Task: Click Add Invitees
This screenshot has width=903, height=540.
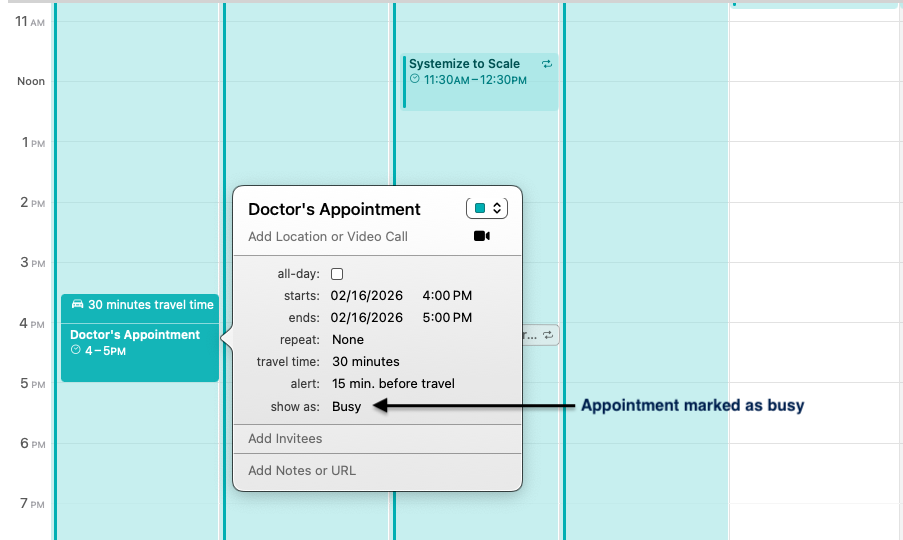Action: point(285,439)
